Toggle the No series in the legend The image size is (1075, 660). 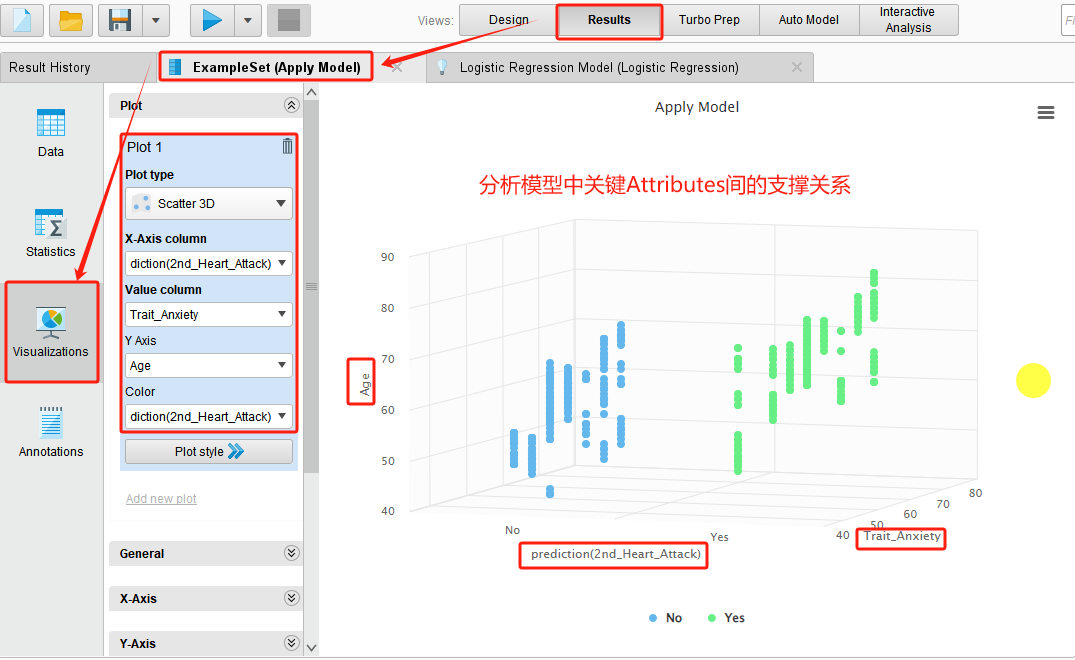click(x=665, y=618)
